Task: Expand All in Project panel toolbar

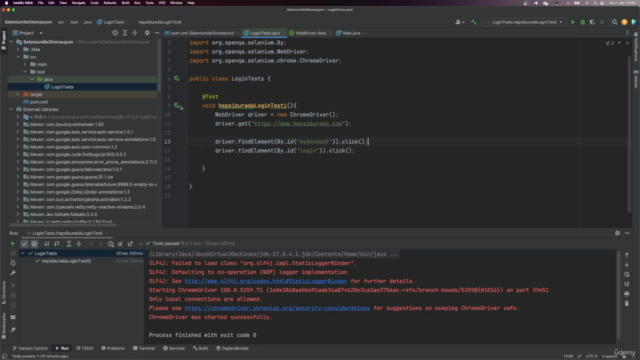Action: click(125, 33)
